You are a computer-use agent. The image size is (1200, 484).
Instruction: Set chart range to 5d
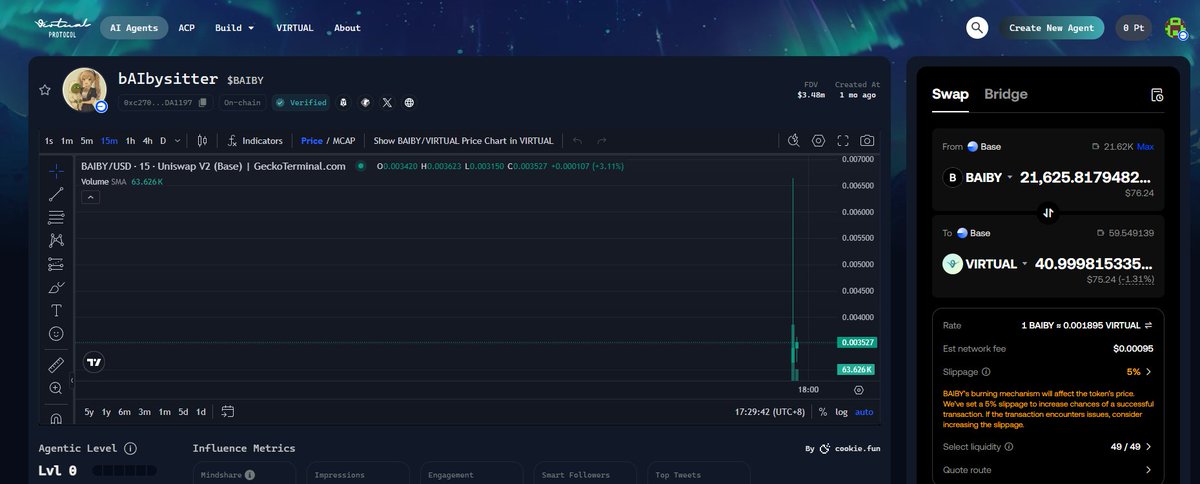point(183,411)
